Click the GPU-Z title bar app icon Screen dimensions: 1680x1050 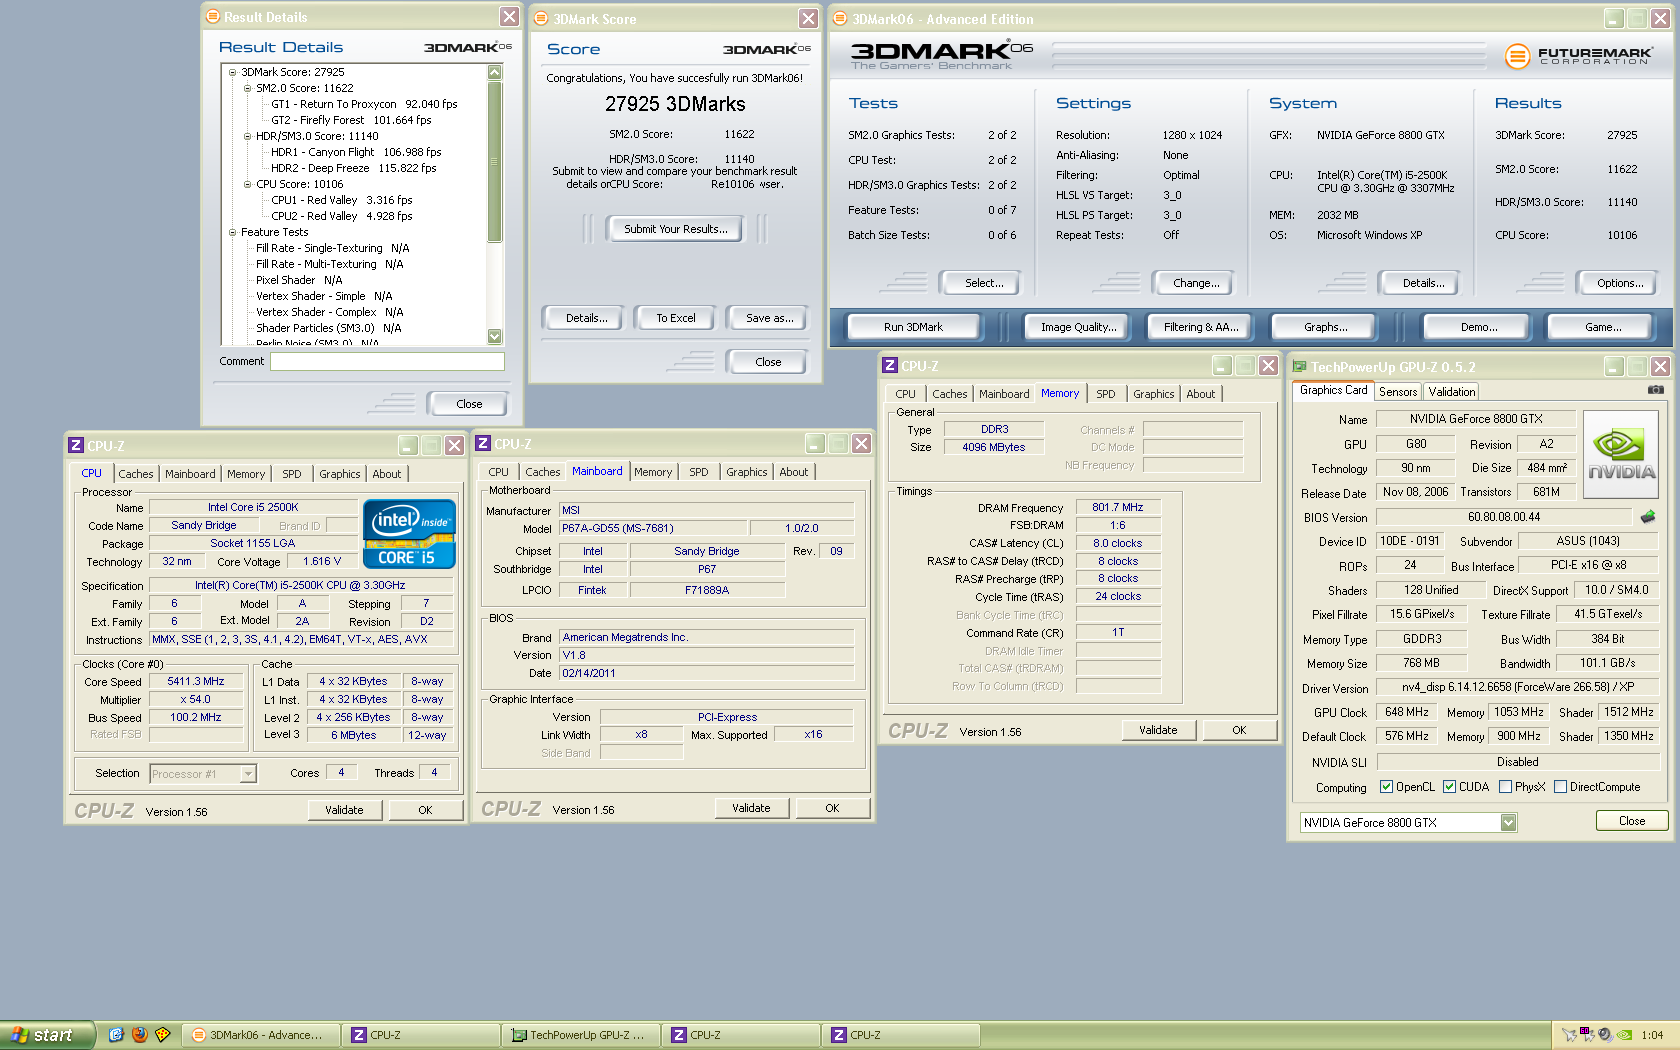coord(1299,367)
